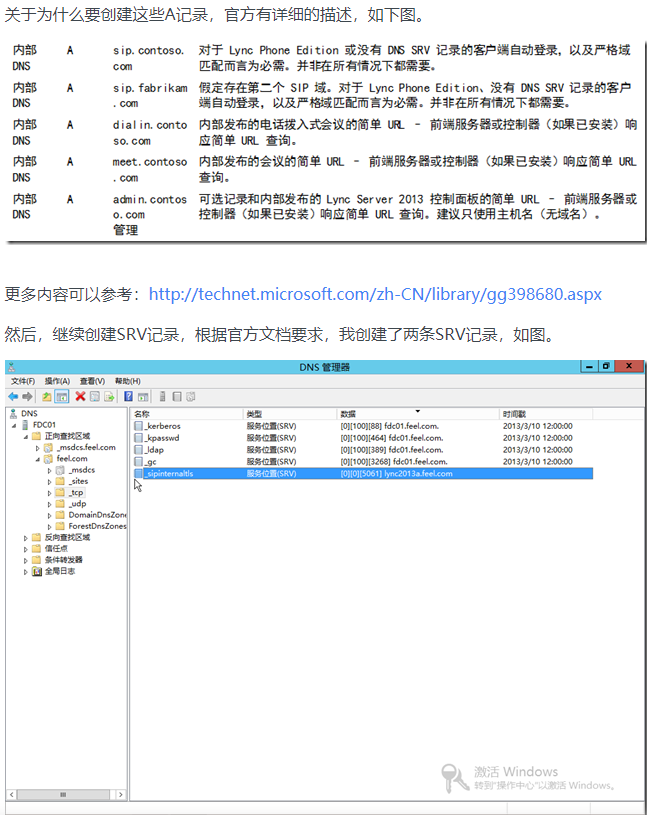Viewport: 647px width, 815px height.
Task: Toggle the Show/Hide Action Pane icon
Action: (x=143, y=397)
